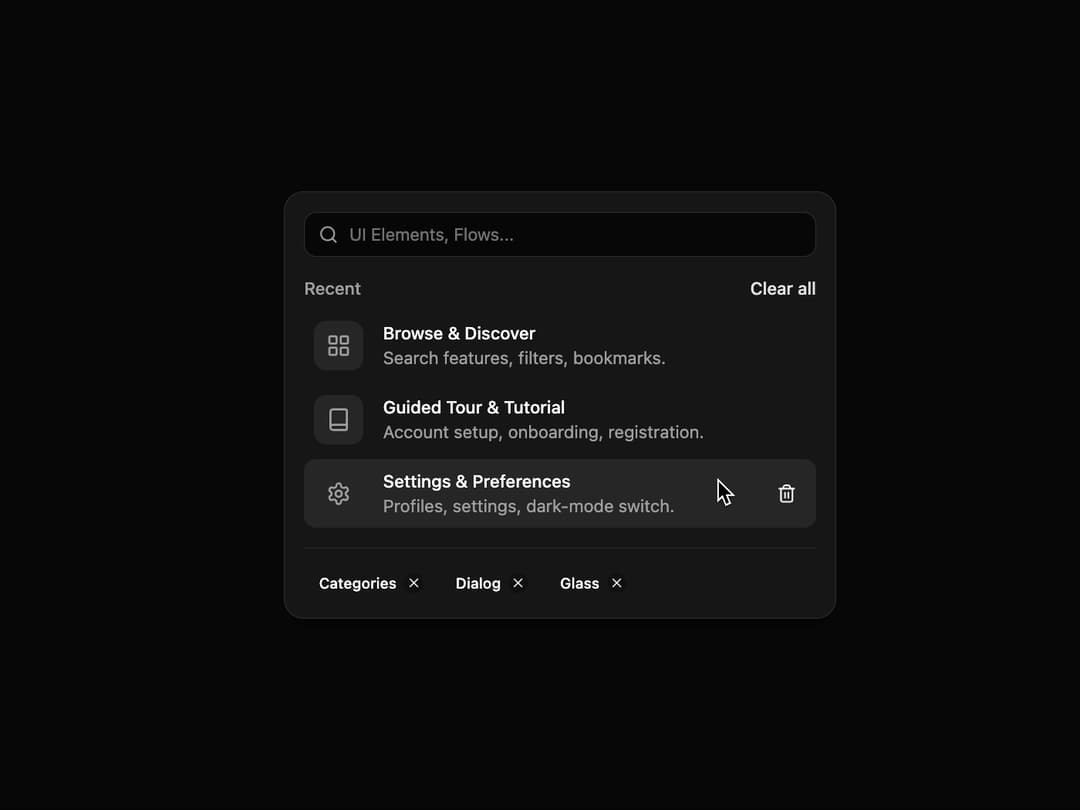Select the Dialog tag

pos(478,583)
